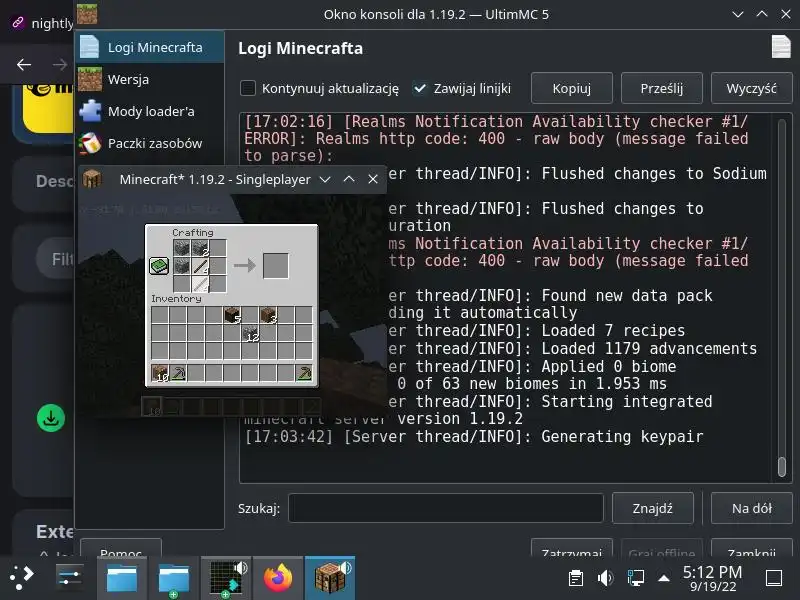This screenshot has width=800, height=600.
Task: Open clipboard tray icon
Action: tap(576, 578)
